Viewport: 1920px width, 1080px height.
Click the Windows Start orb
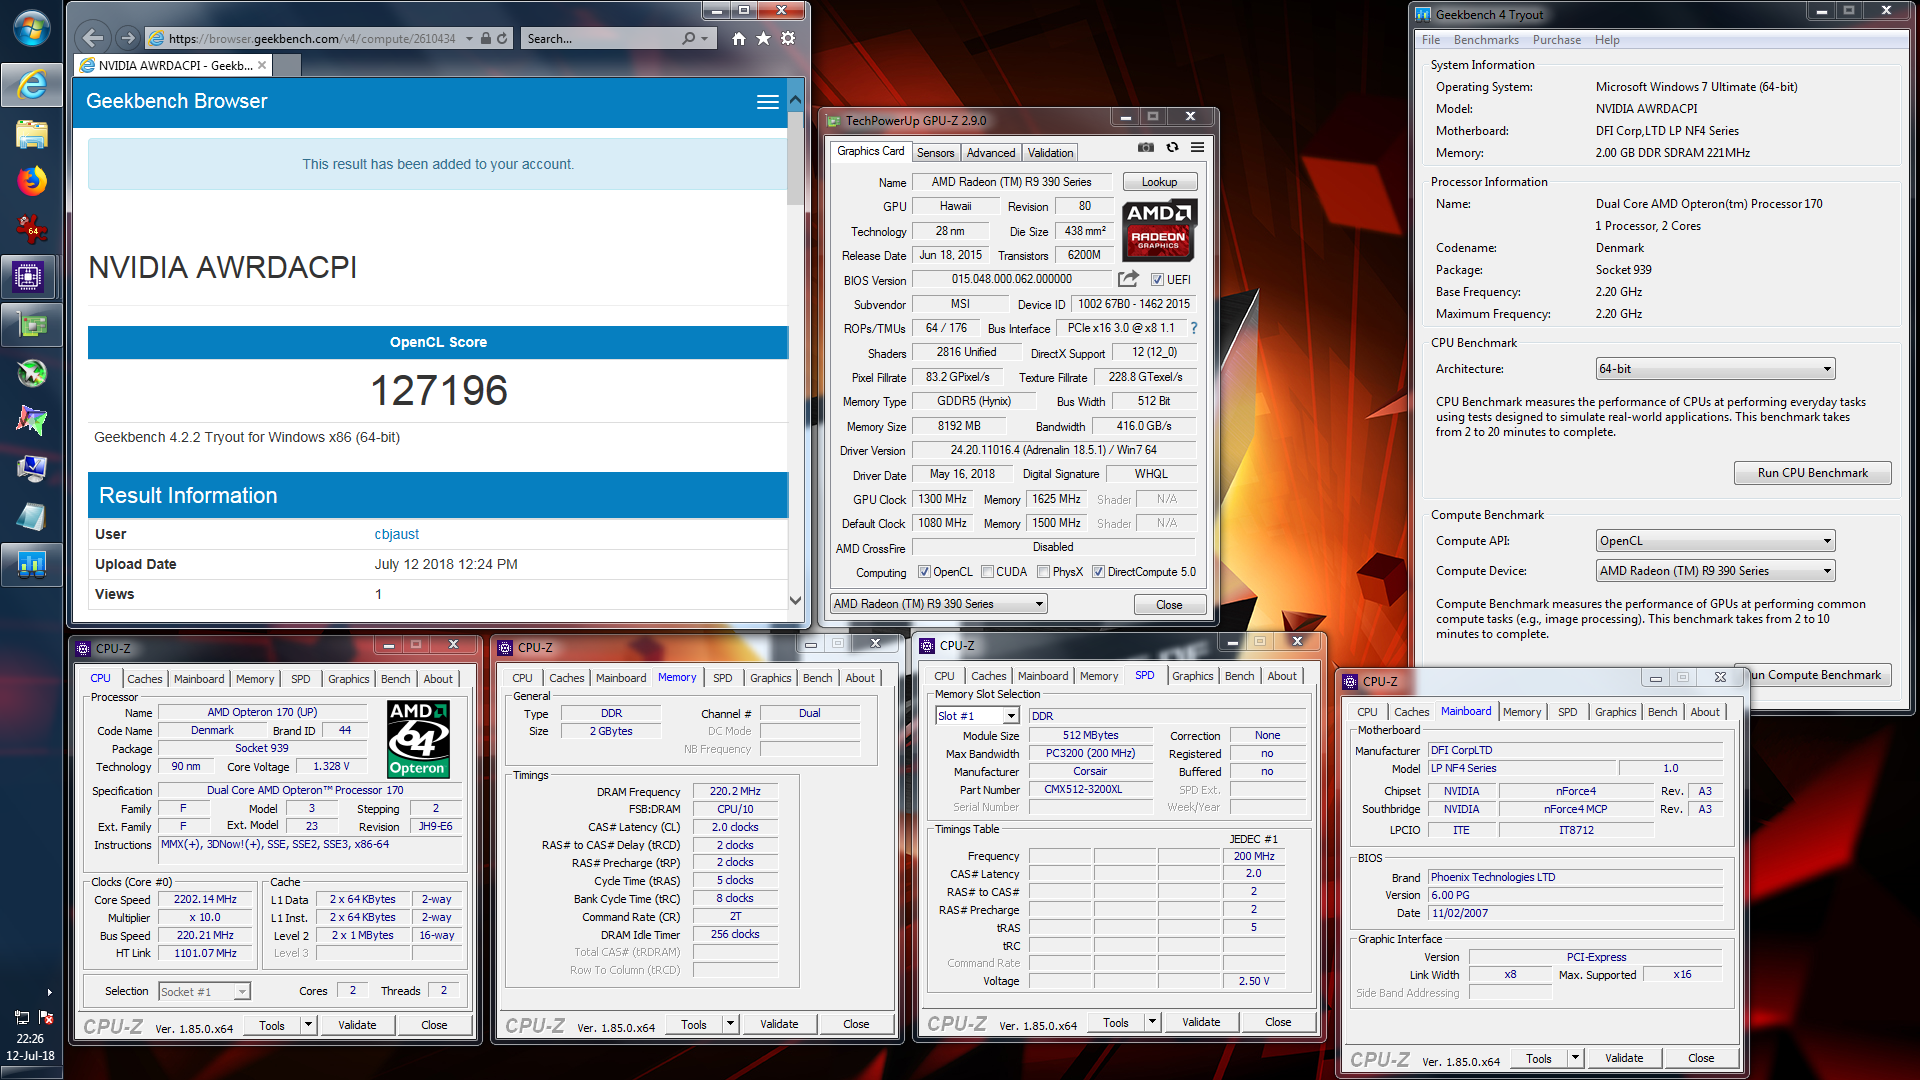click(31, 28)
